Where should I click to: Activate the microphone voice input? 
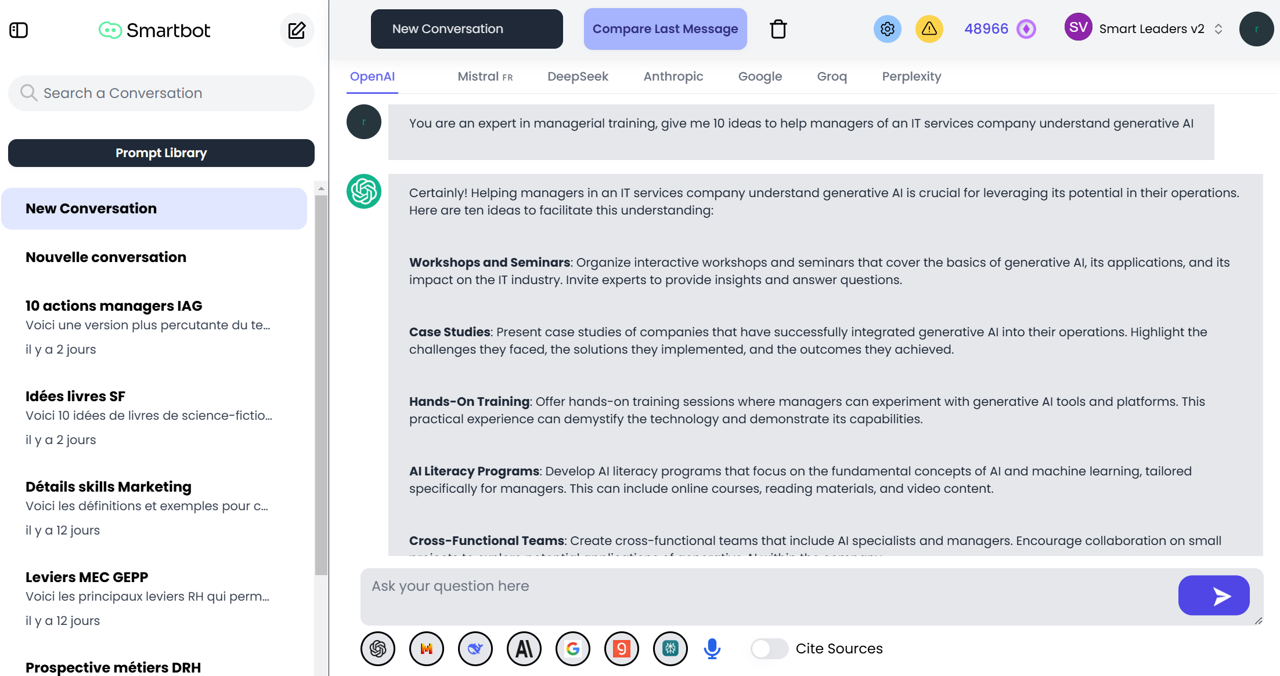tap(712, 649)
